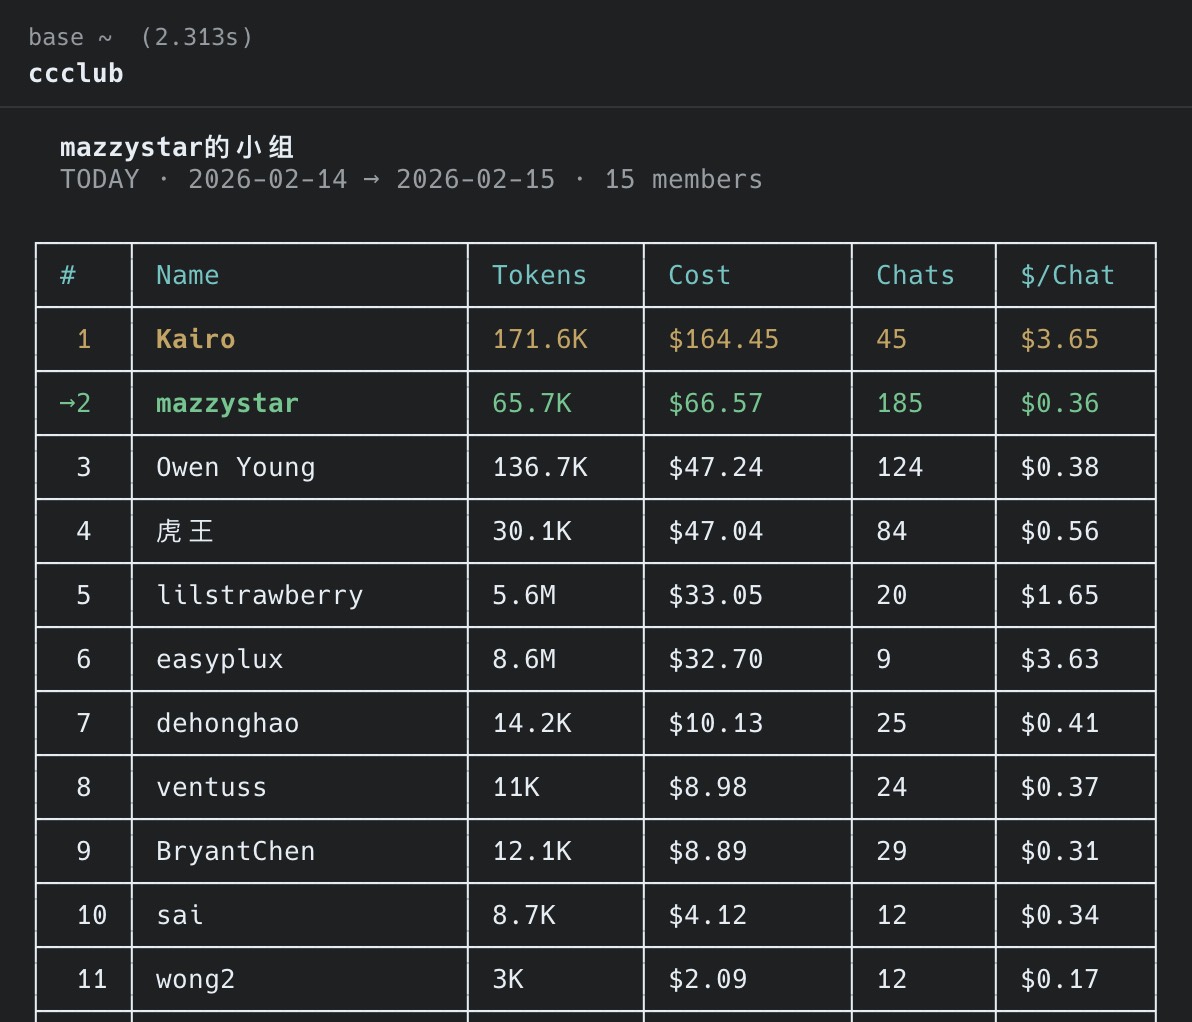This screenshot has height=1022, width=1192.
Task: Select the Name column header
Action: pos(187,275)
